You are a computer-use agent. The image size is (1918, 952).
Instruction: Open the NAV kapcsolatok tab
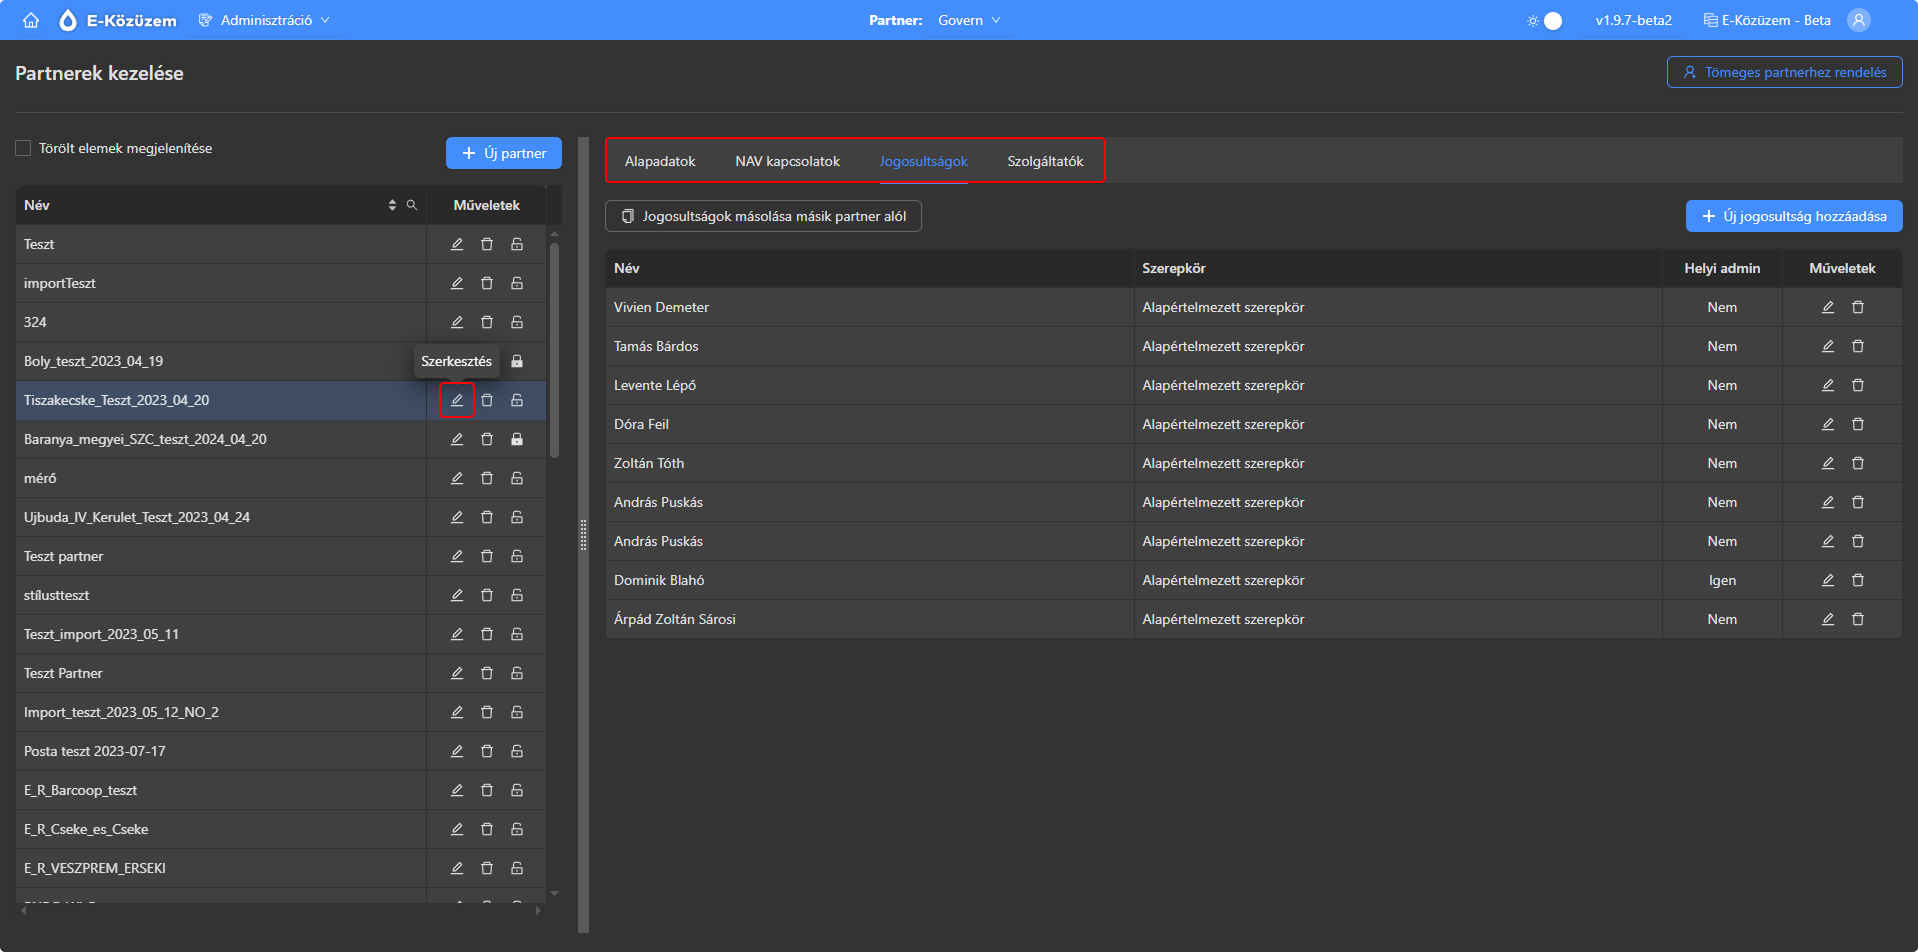(x=787, y=161)
